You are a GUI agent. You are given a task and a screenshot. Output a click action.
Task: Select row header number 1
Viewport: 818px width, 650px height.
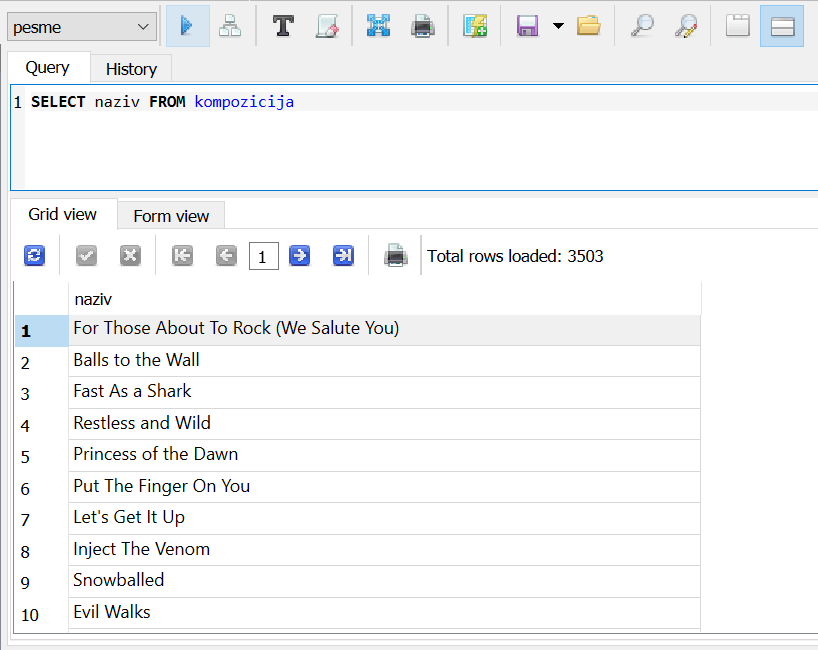pos(42,331)
